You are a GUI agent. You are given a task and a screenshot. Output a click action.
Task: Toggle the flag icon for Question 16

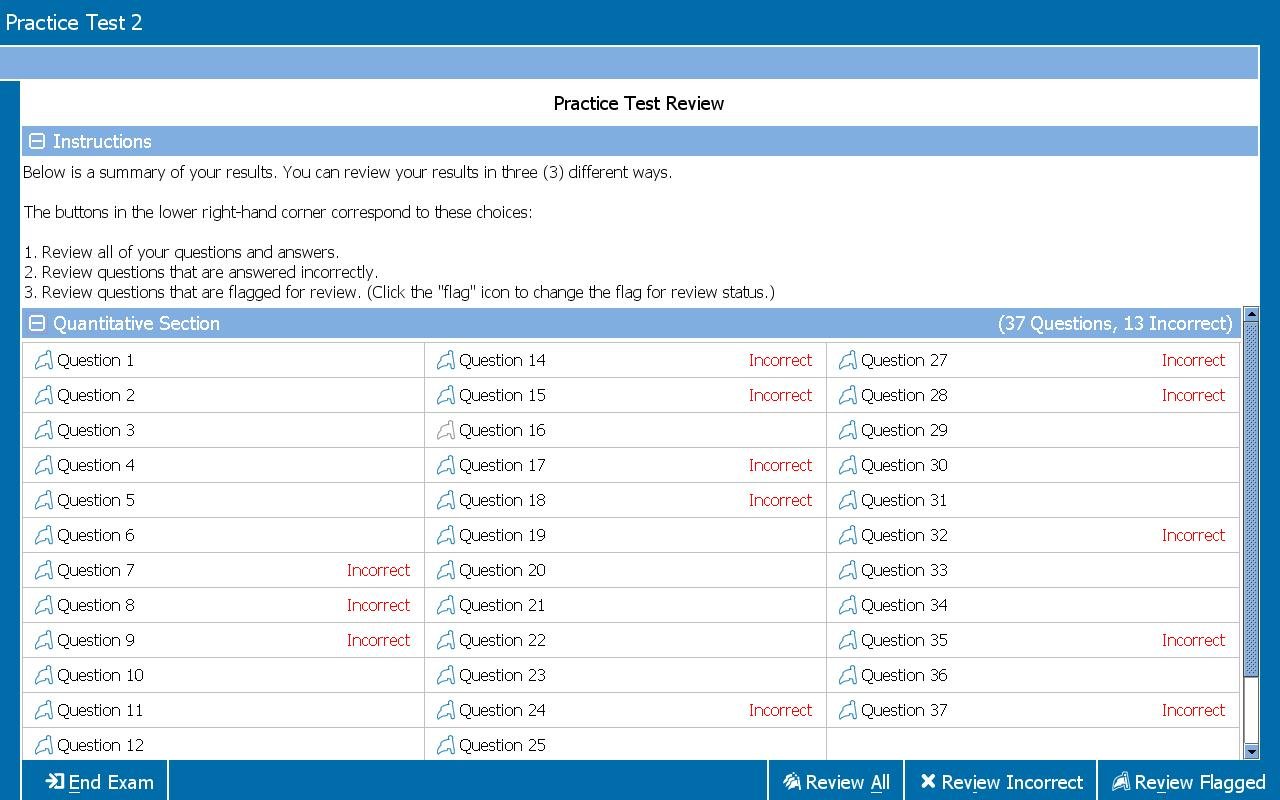445,431
